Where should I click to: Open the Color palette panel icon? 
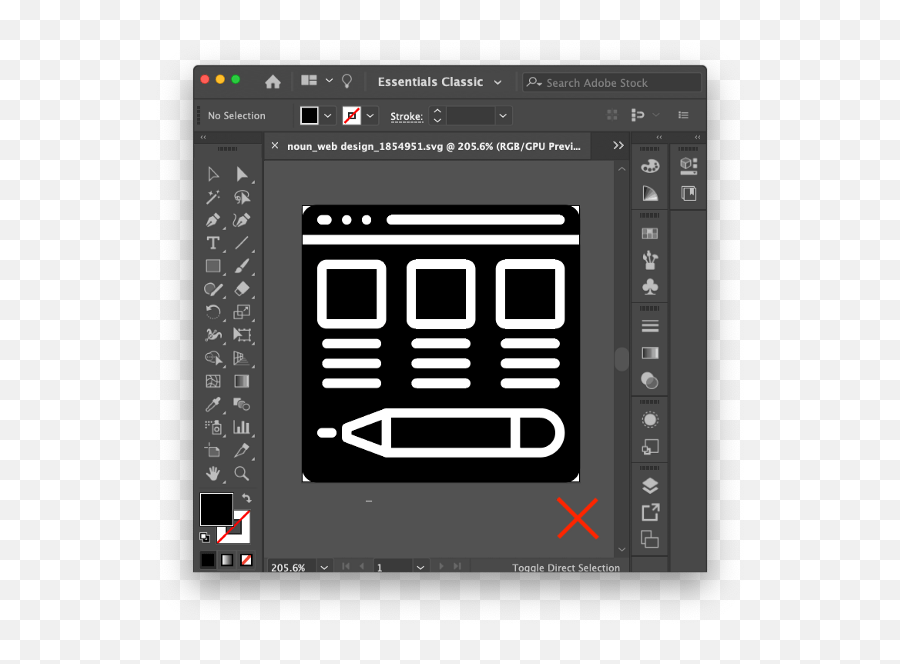click(650, 166)
